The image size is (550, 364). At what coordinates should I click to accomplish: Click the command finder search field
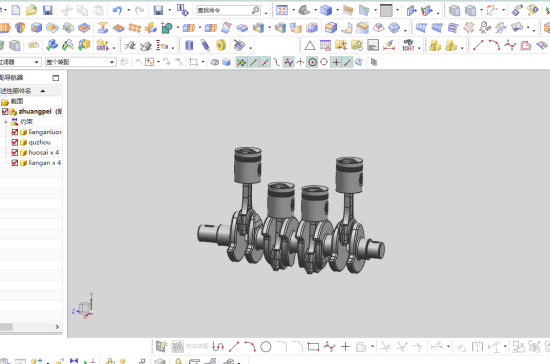point(229,10)
